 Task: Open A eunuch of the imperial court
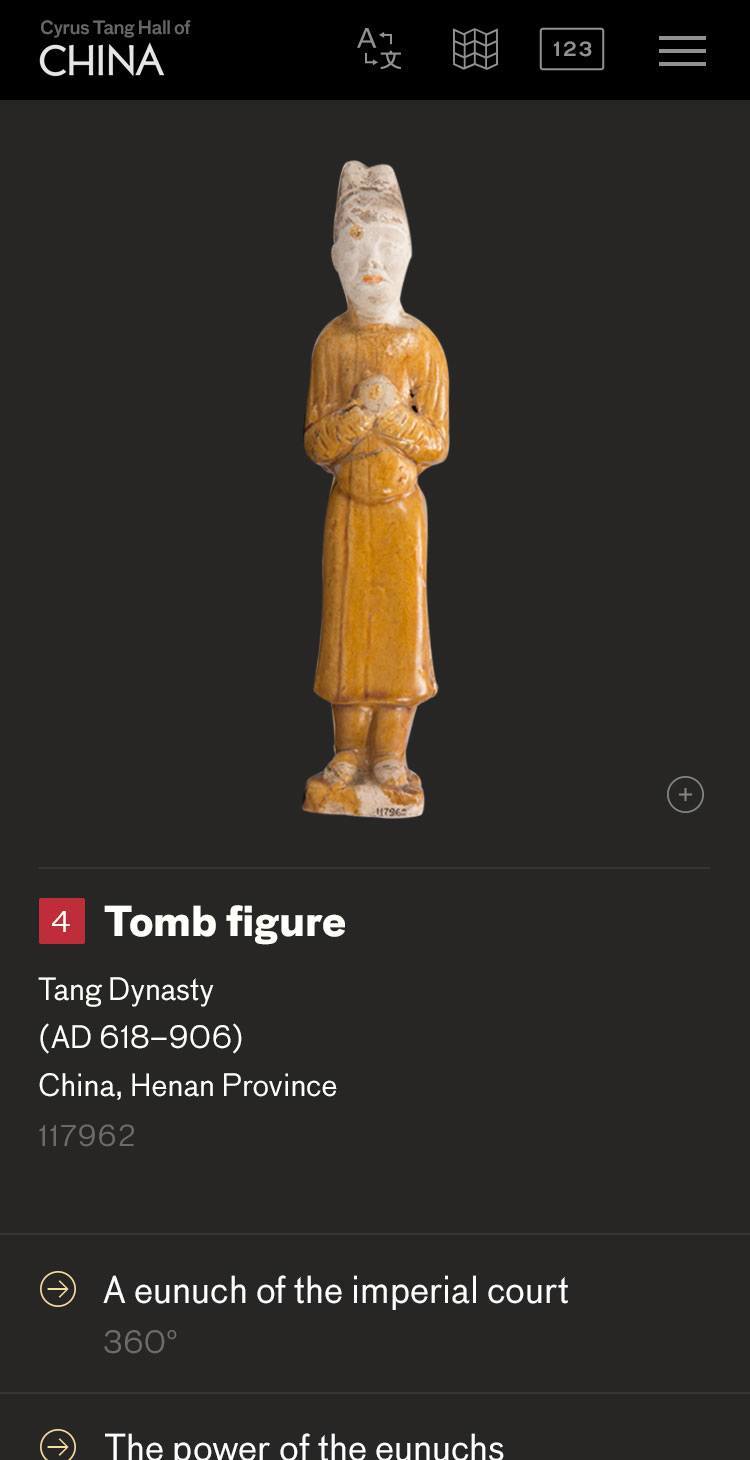click(x=375, y=1313)
